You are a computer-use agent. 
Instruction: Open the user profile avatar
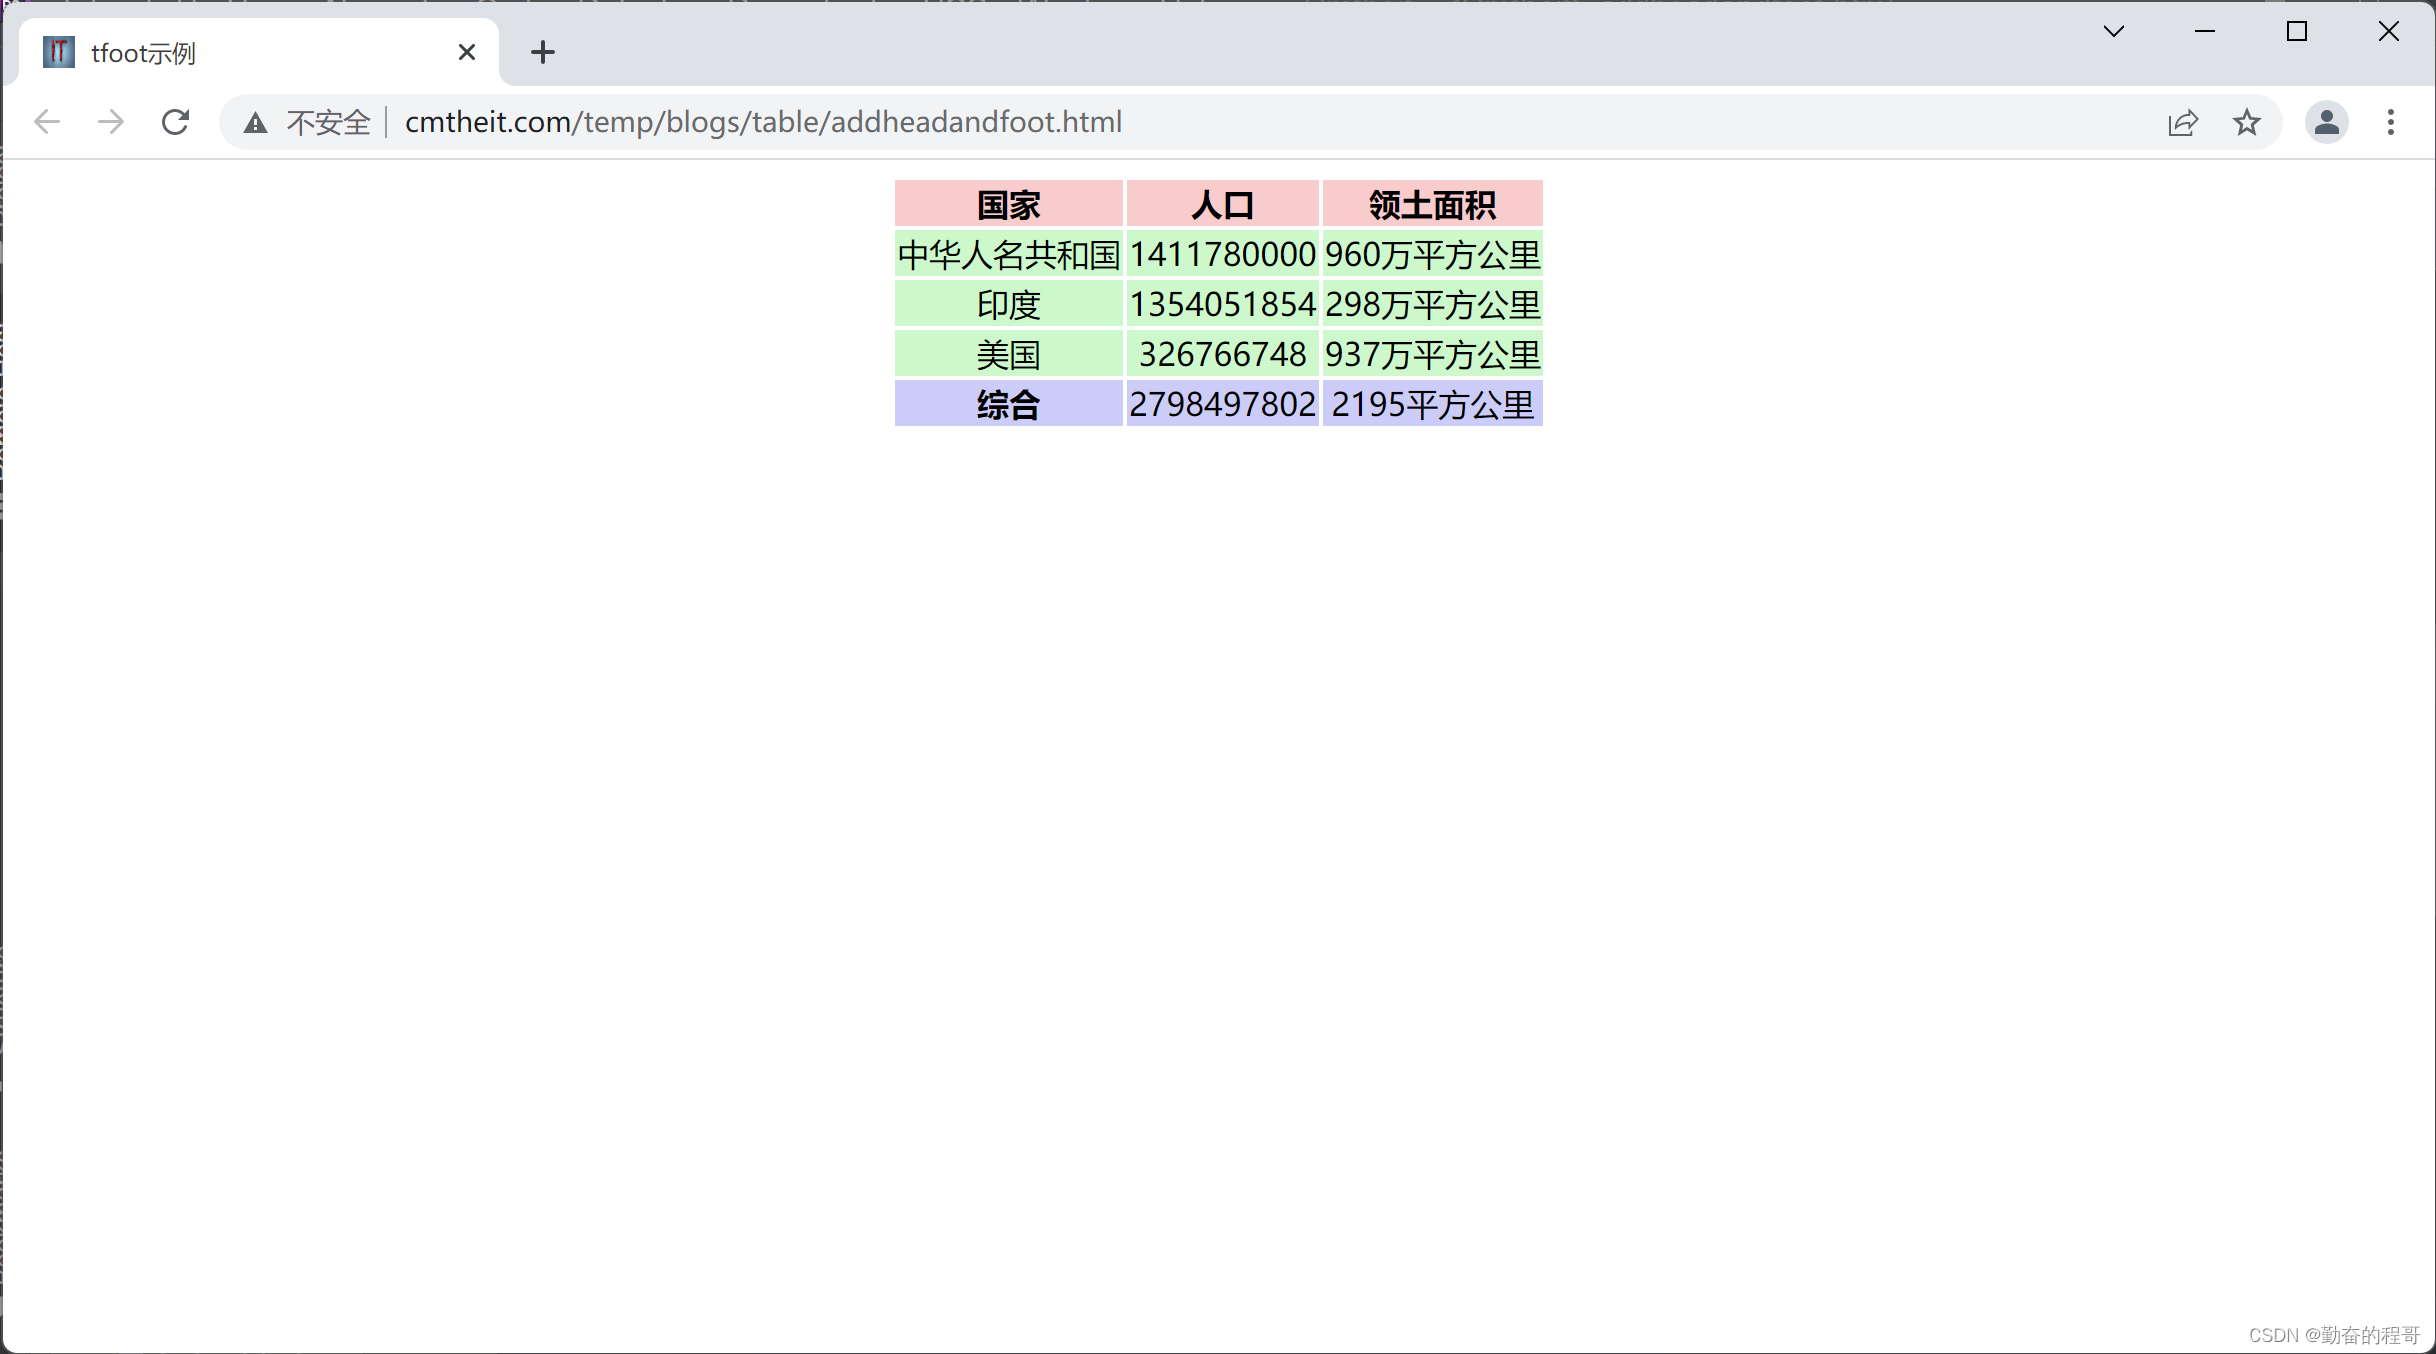[x=2327, y=122]
